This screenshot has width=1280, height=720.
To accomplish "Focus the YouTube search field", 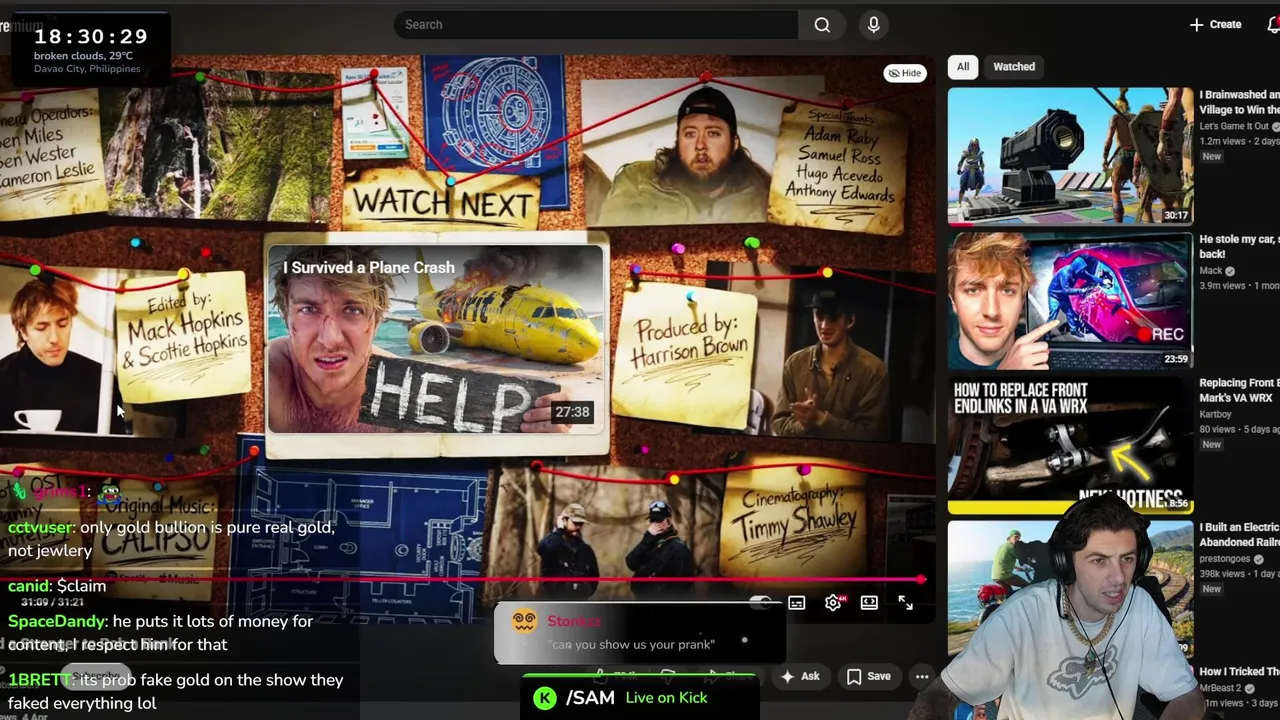I will pos(596,25).
